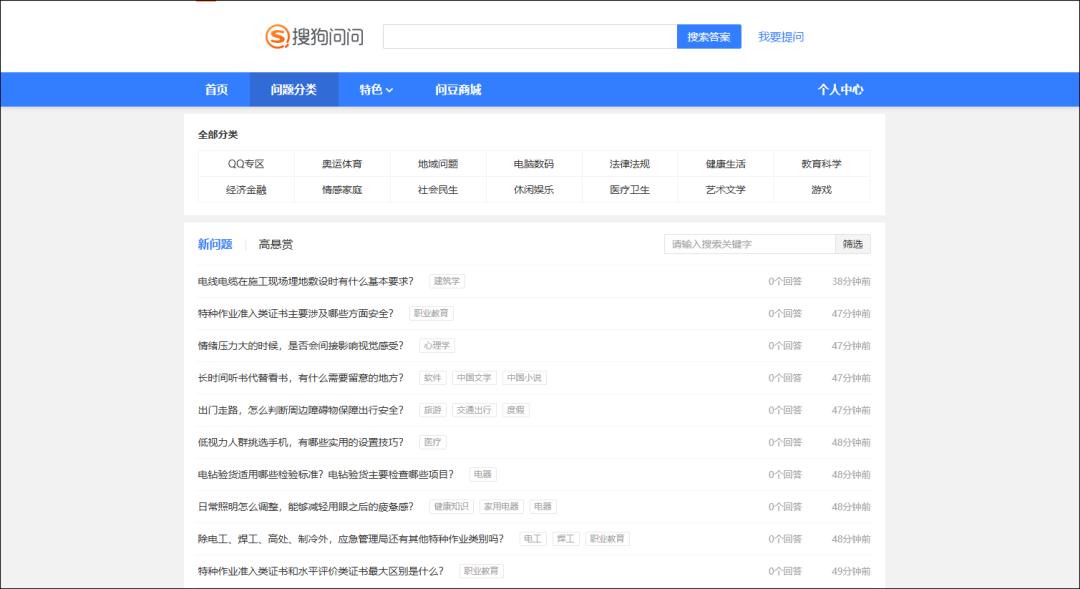1080x589 pixels.
Task: Open question about 长时间听书代替看书
Action: tap(300, 378)
